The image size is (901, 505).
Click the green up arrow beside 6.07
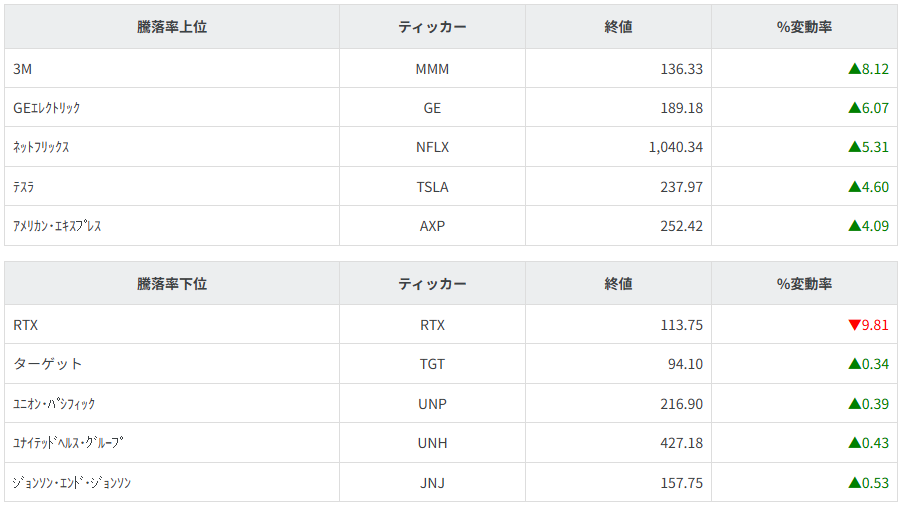(854, 108)
